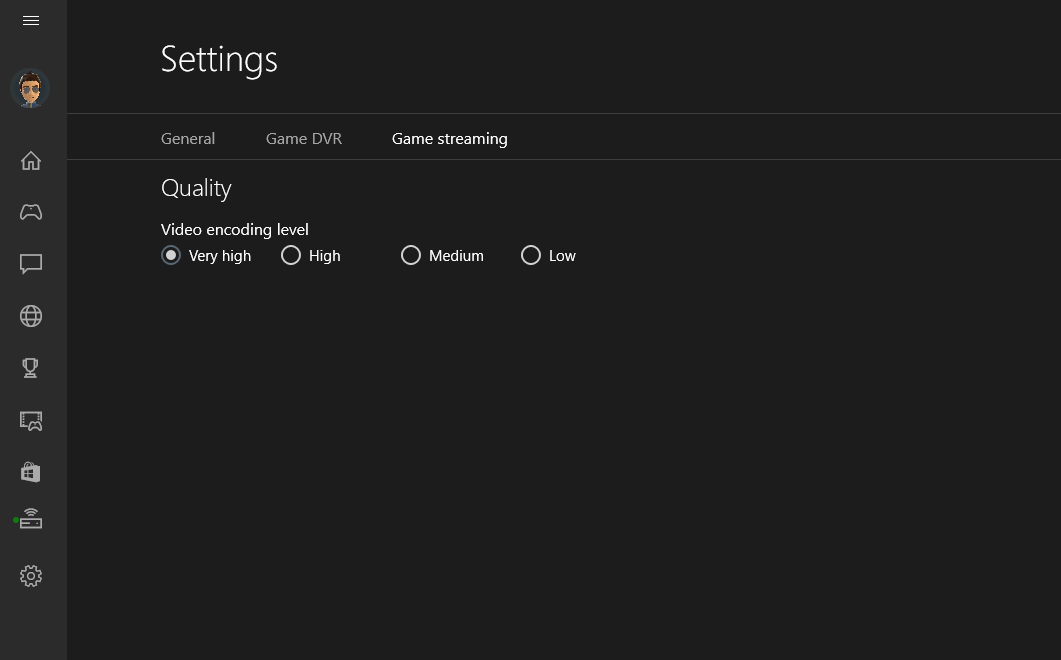Screen dimensions: 1061x660
Task: Select Very high encoding level
Action: point(206,255)
